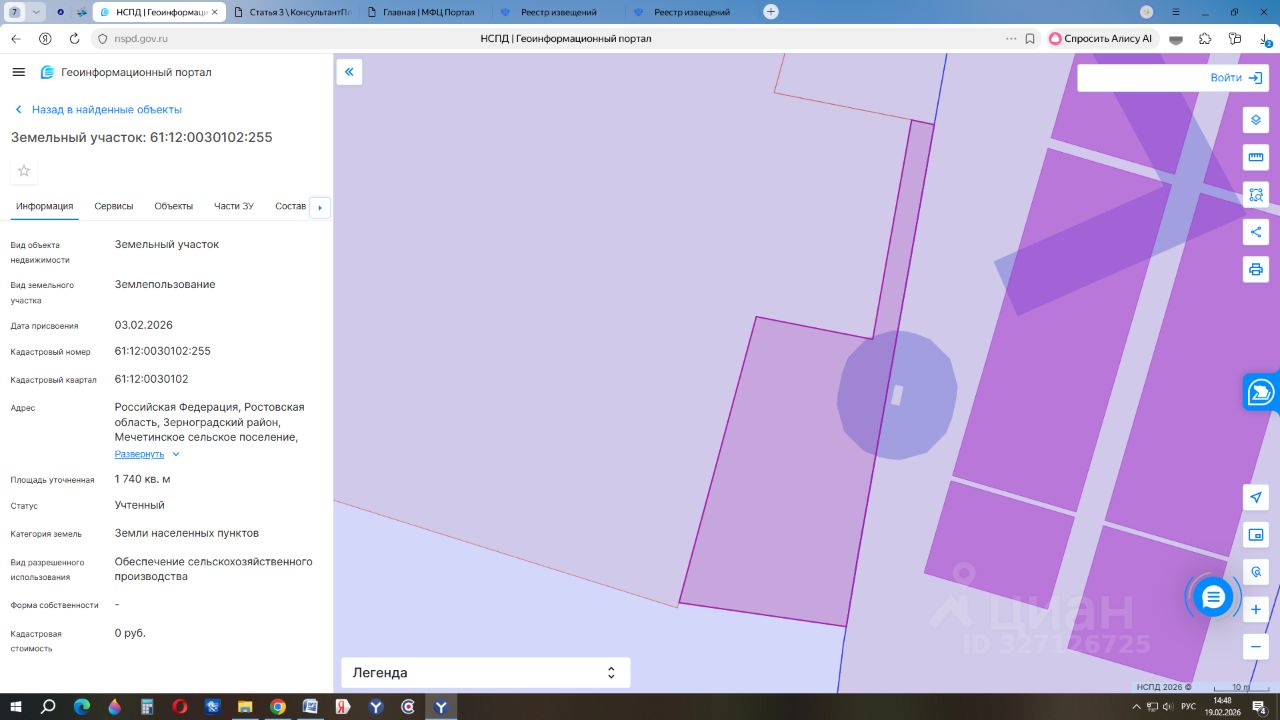
Task: Switch to the Части ЗУ tab
Action: pyautogui.click(x=234, y=206)
